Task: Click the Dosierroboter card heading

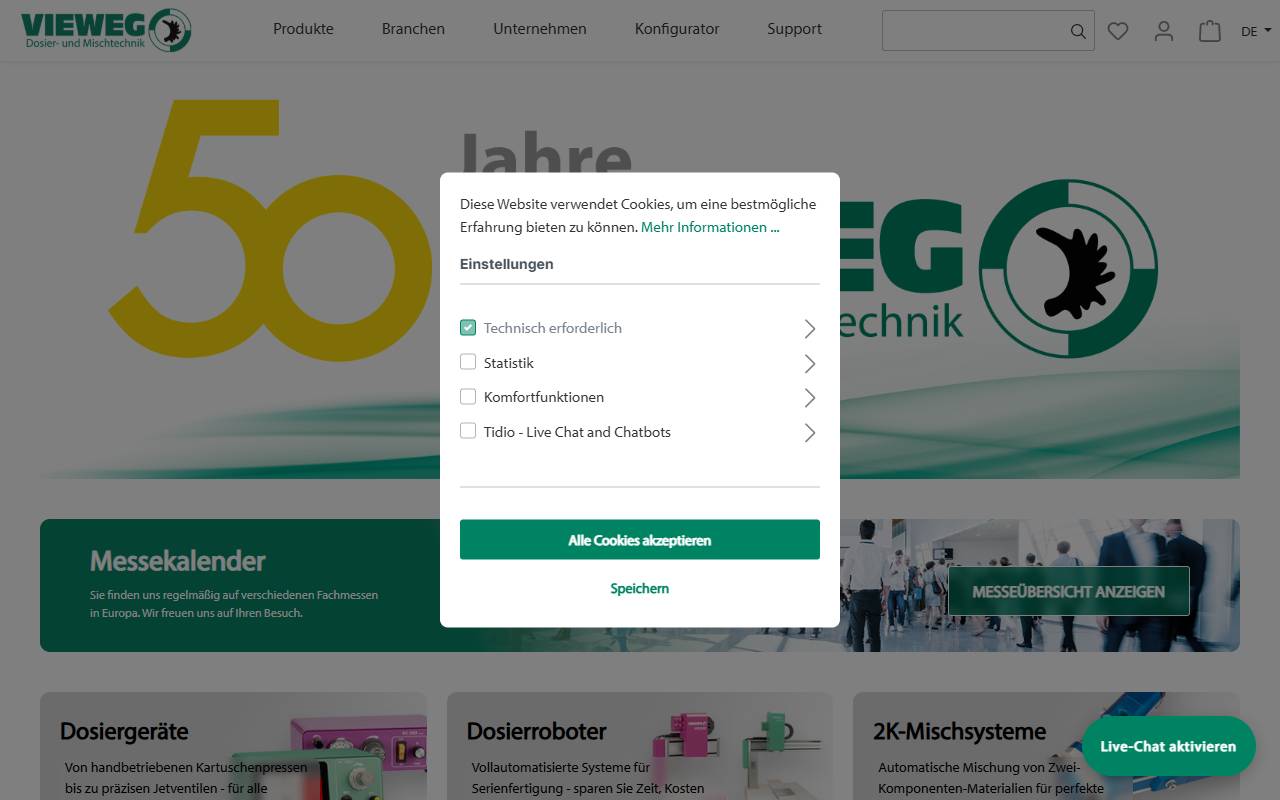Action: click(x=537, y=731)
